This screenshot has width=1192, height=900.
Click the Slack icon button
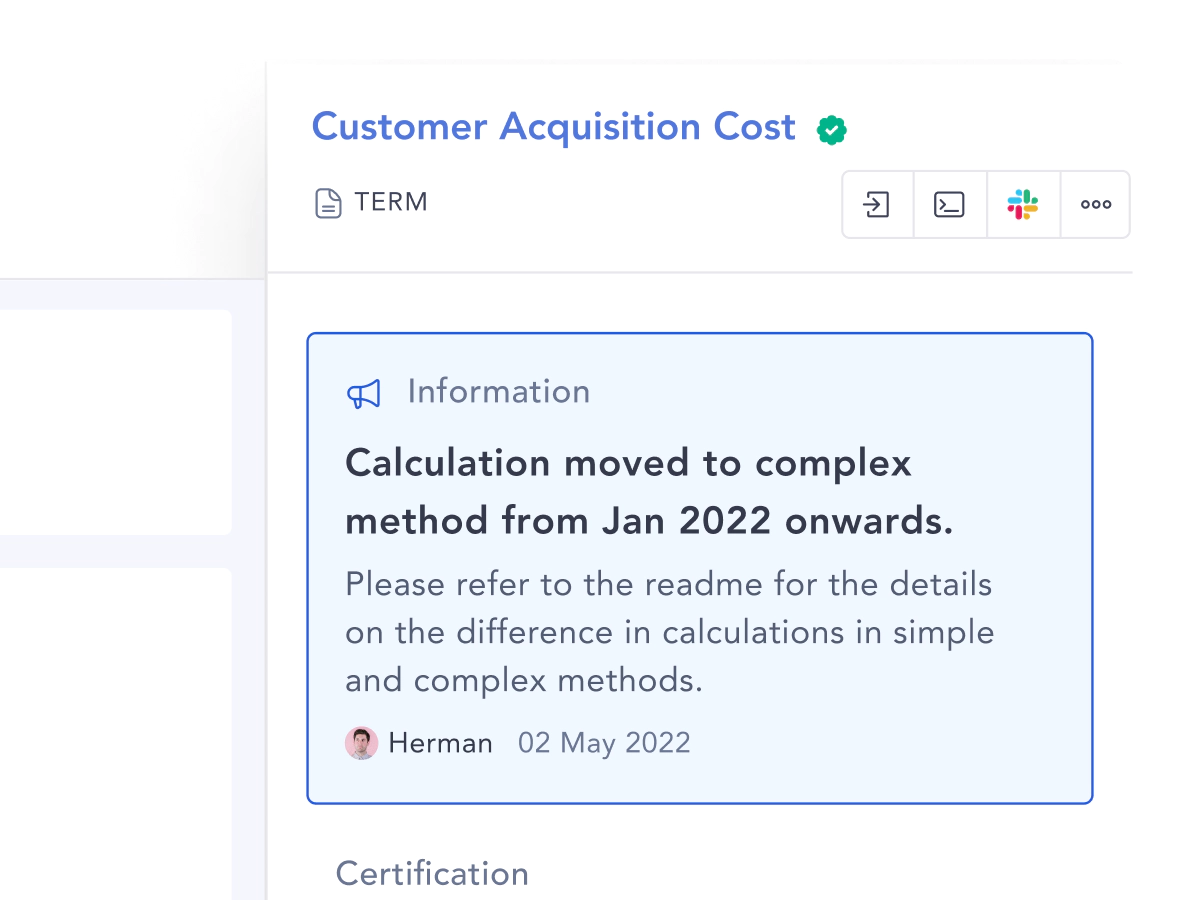coord(1022,204)
